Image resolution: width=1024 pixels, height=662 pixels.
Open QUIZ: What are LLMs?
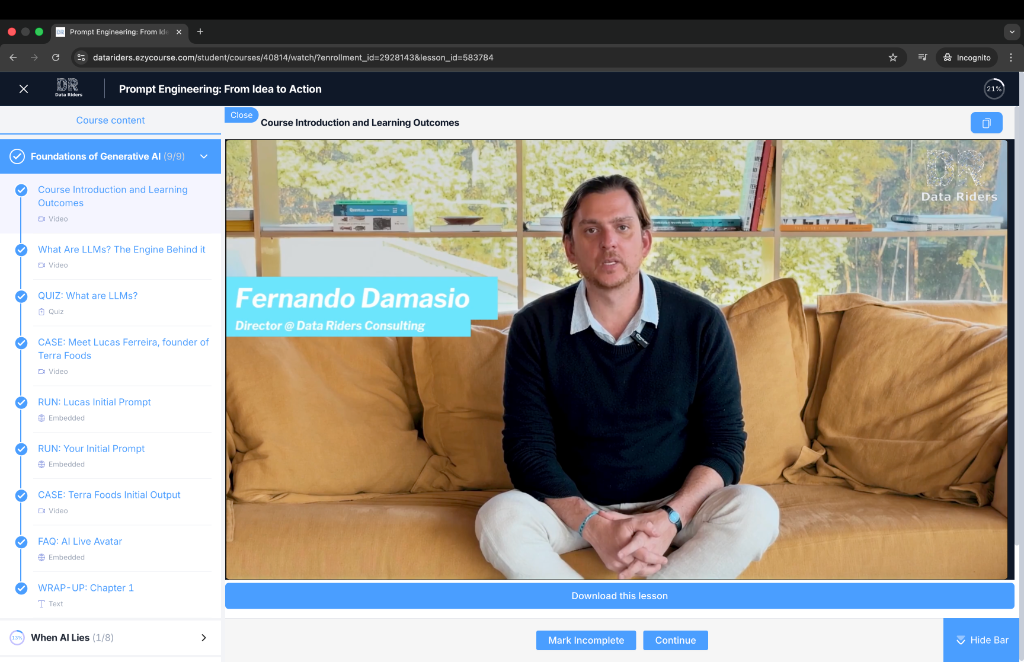(88, 296)
